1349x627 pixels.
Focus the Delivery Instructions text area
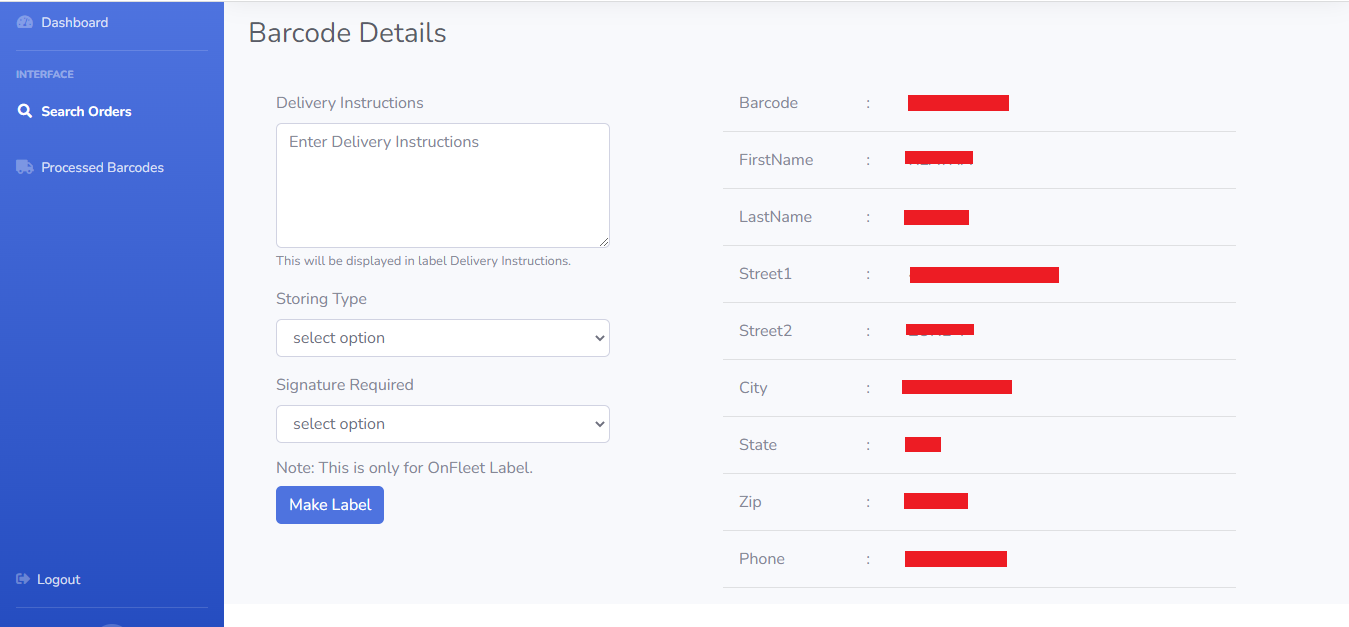click(443, 185)
